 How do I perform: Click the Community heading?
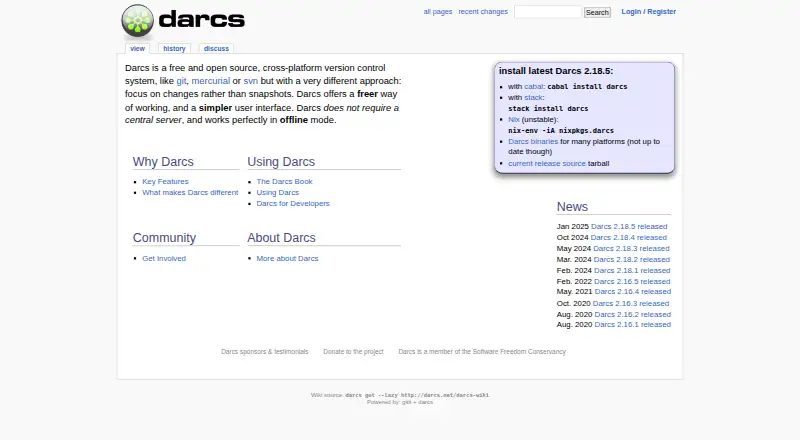point(164,238)
